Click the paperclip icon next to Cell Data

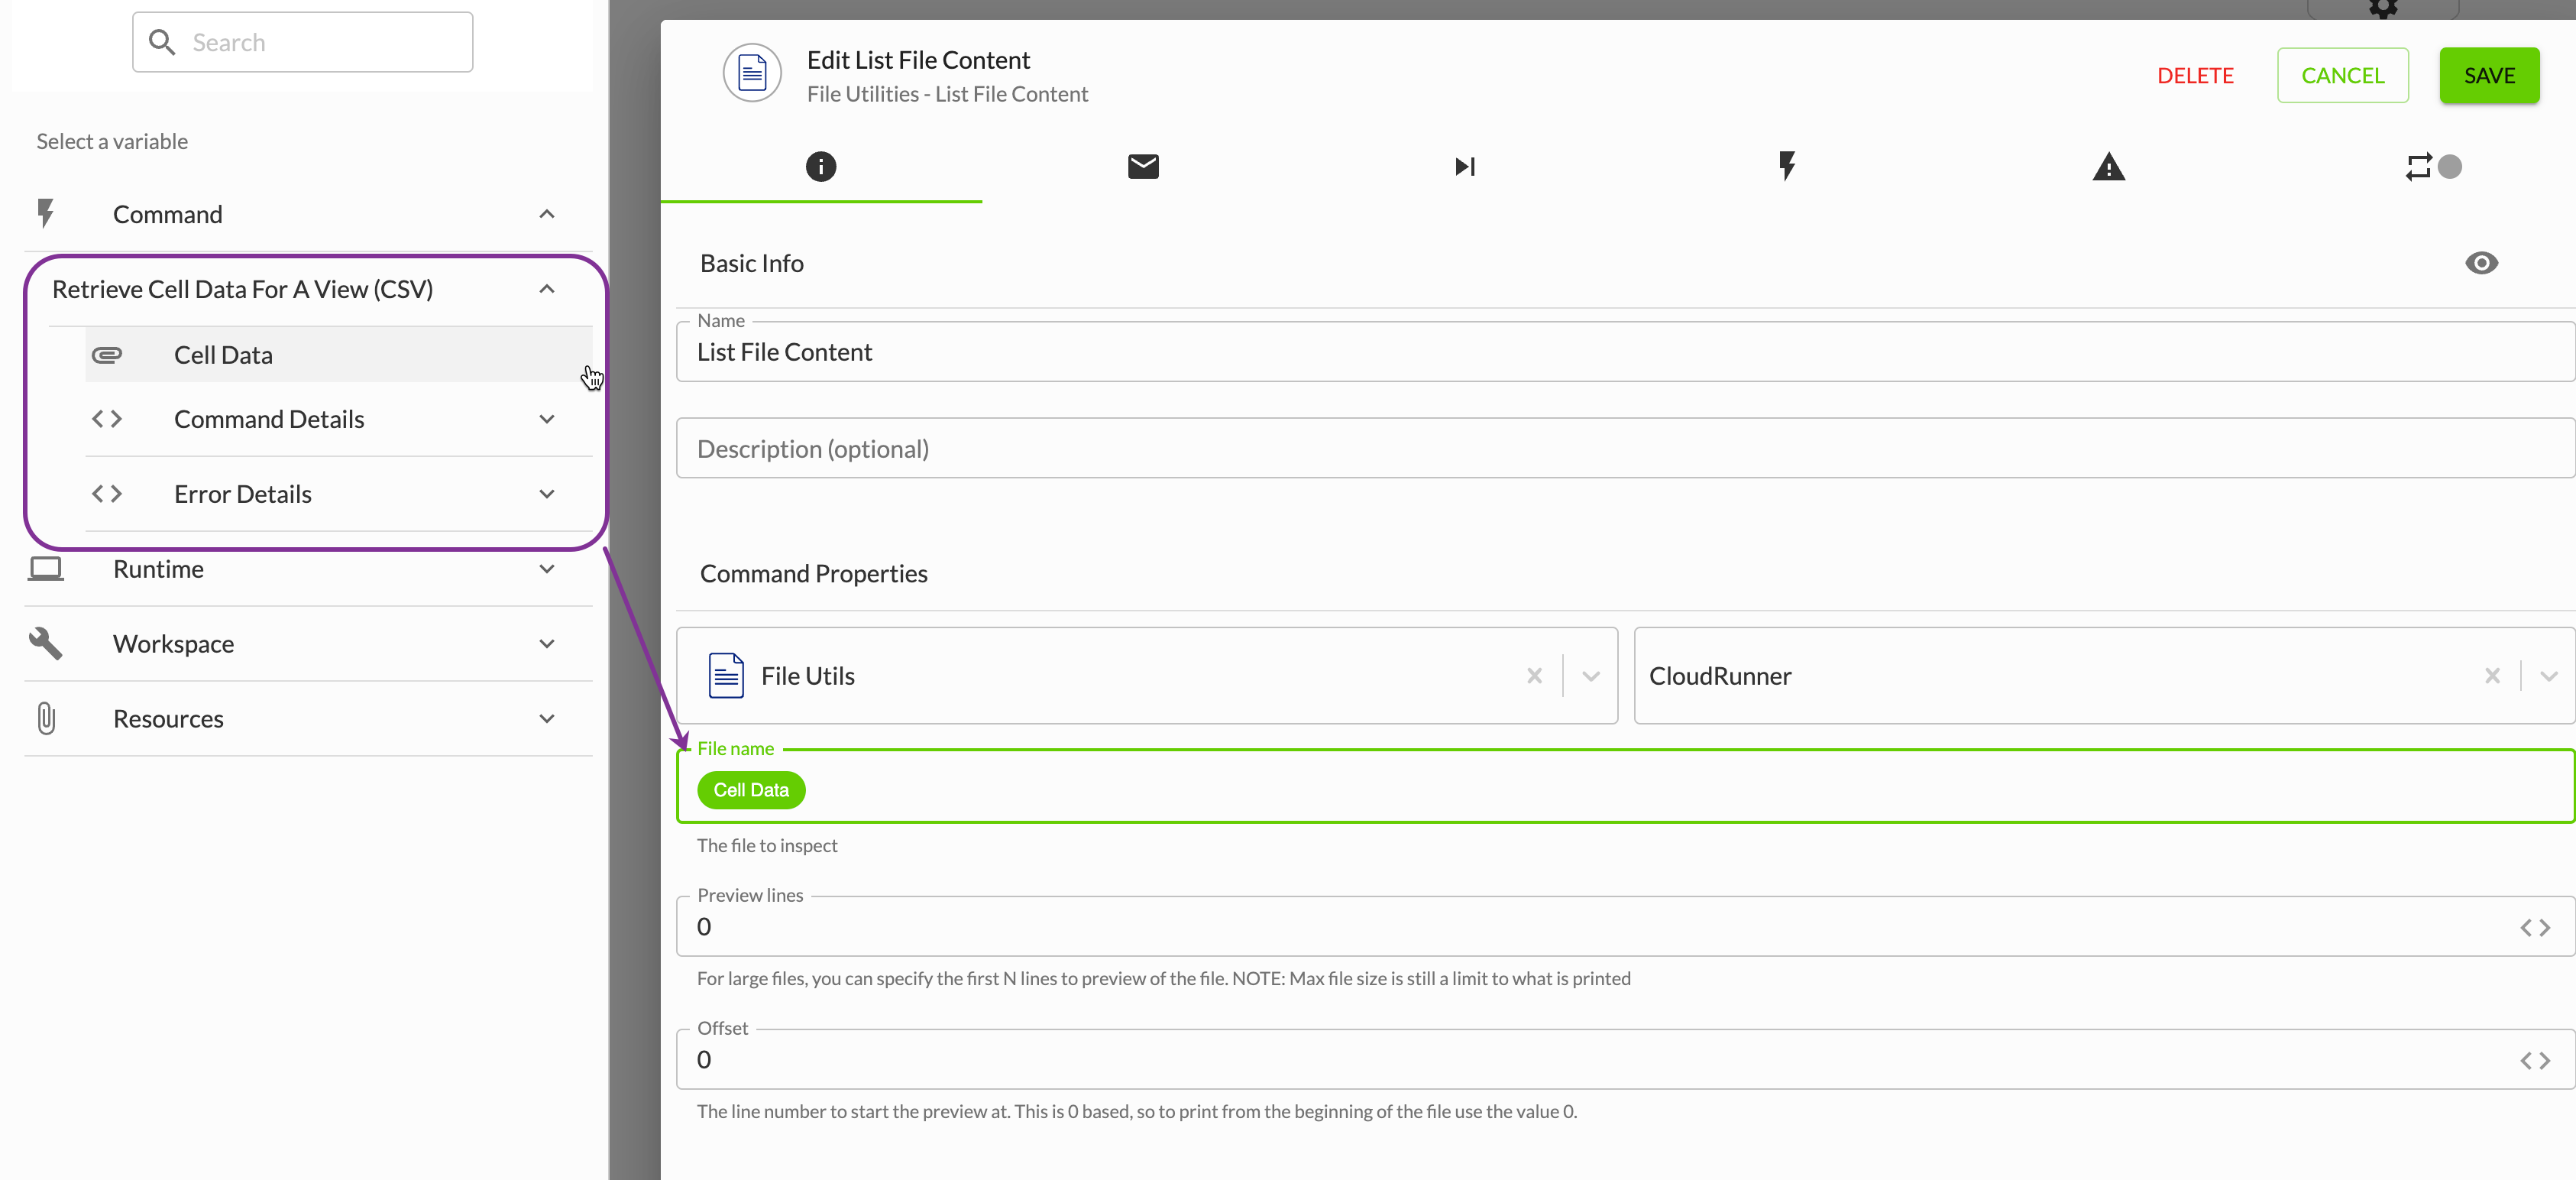[108, 354]
